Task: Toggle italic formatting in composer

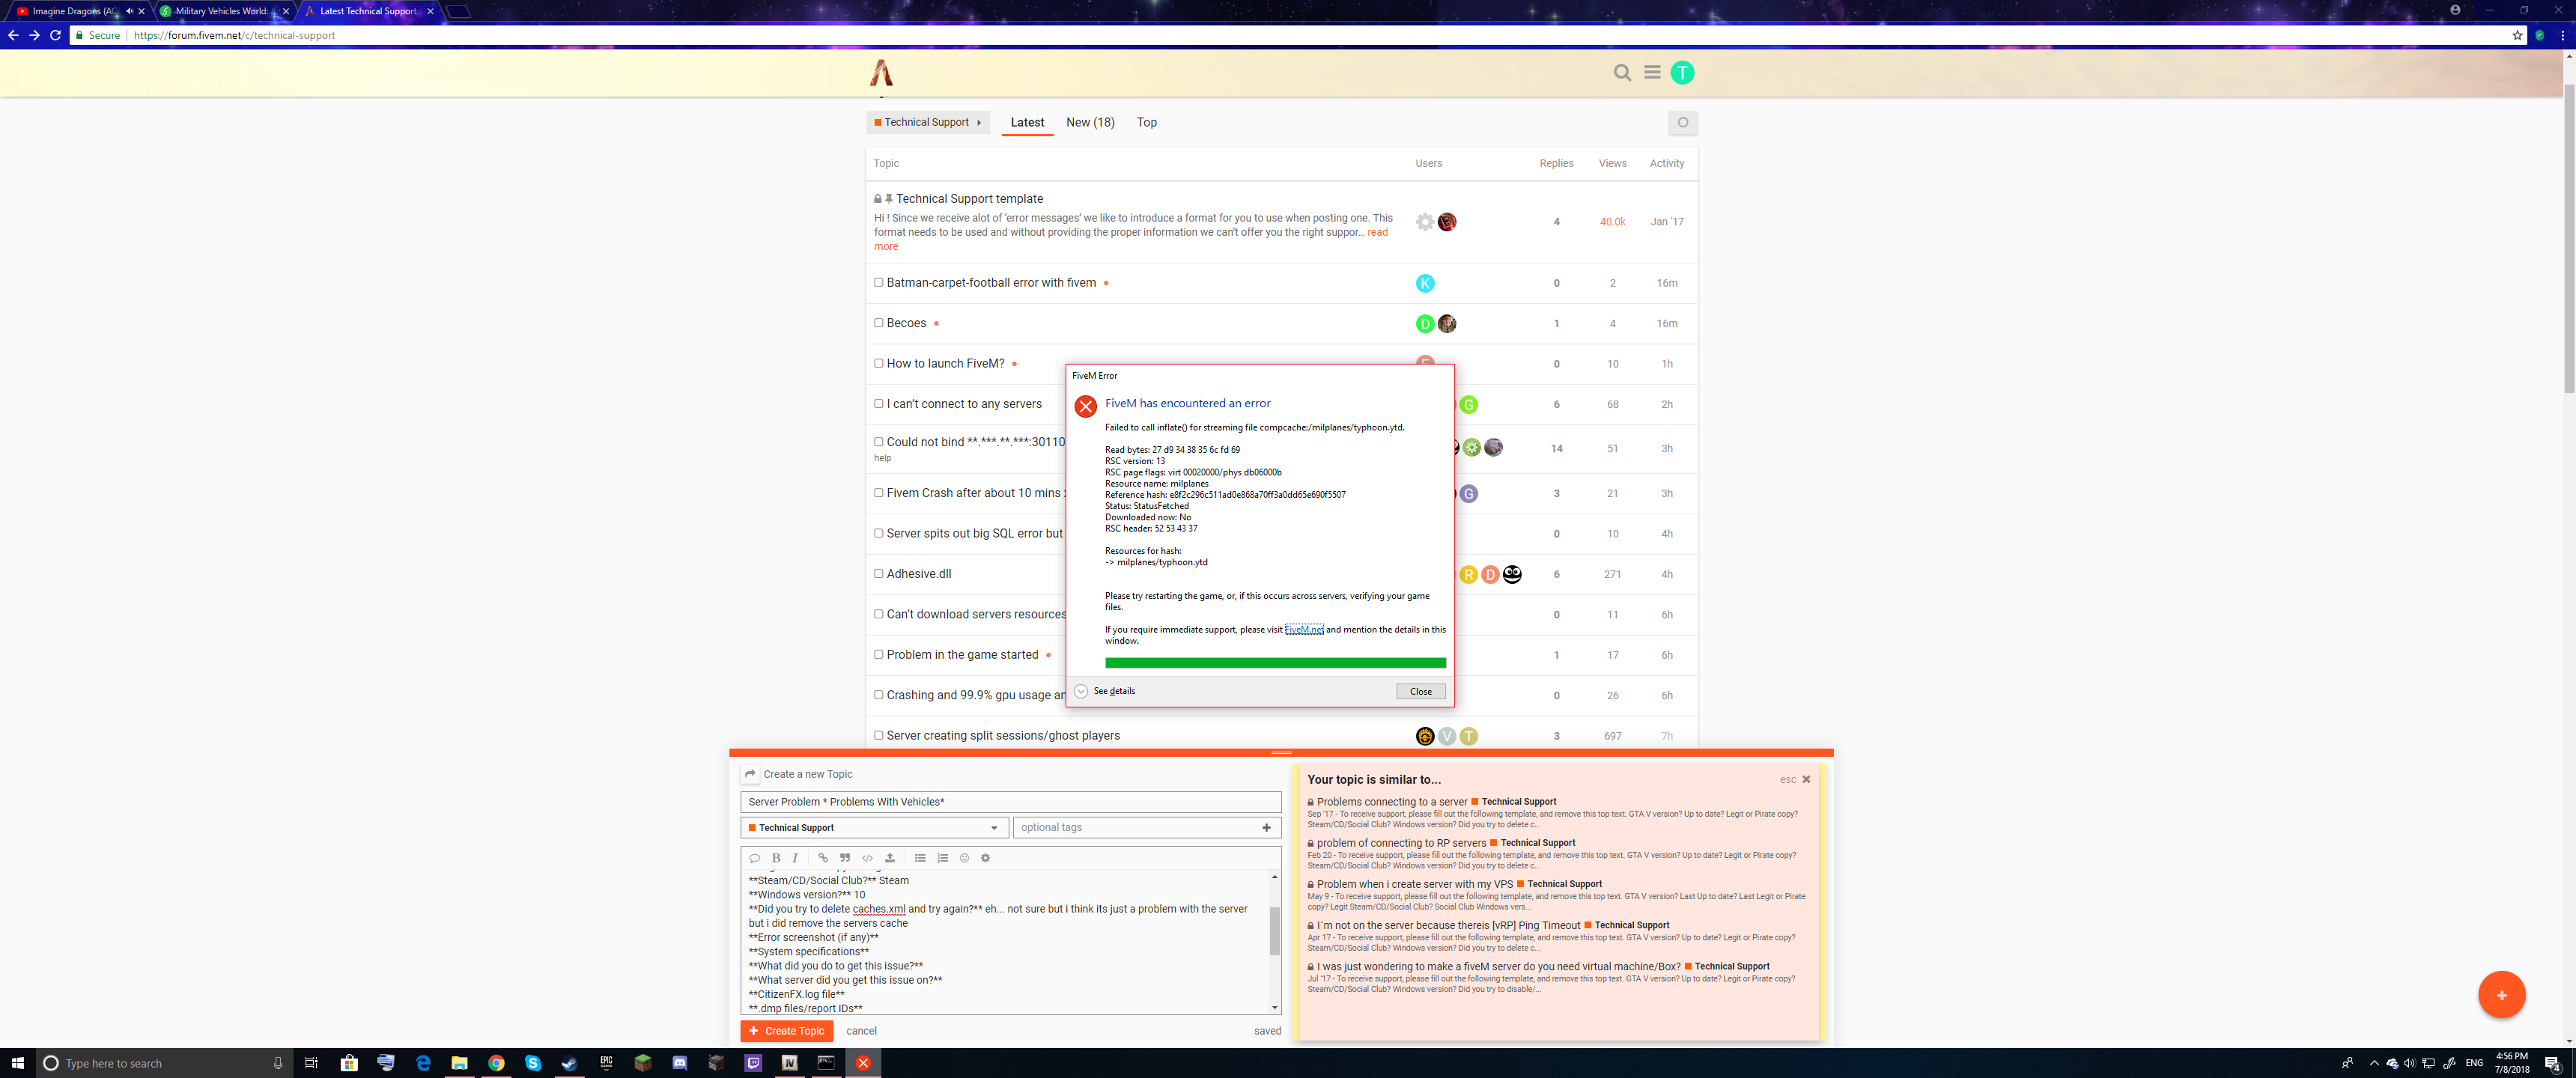Action: click(x=795, y=858)
